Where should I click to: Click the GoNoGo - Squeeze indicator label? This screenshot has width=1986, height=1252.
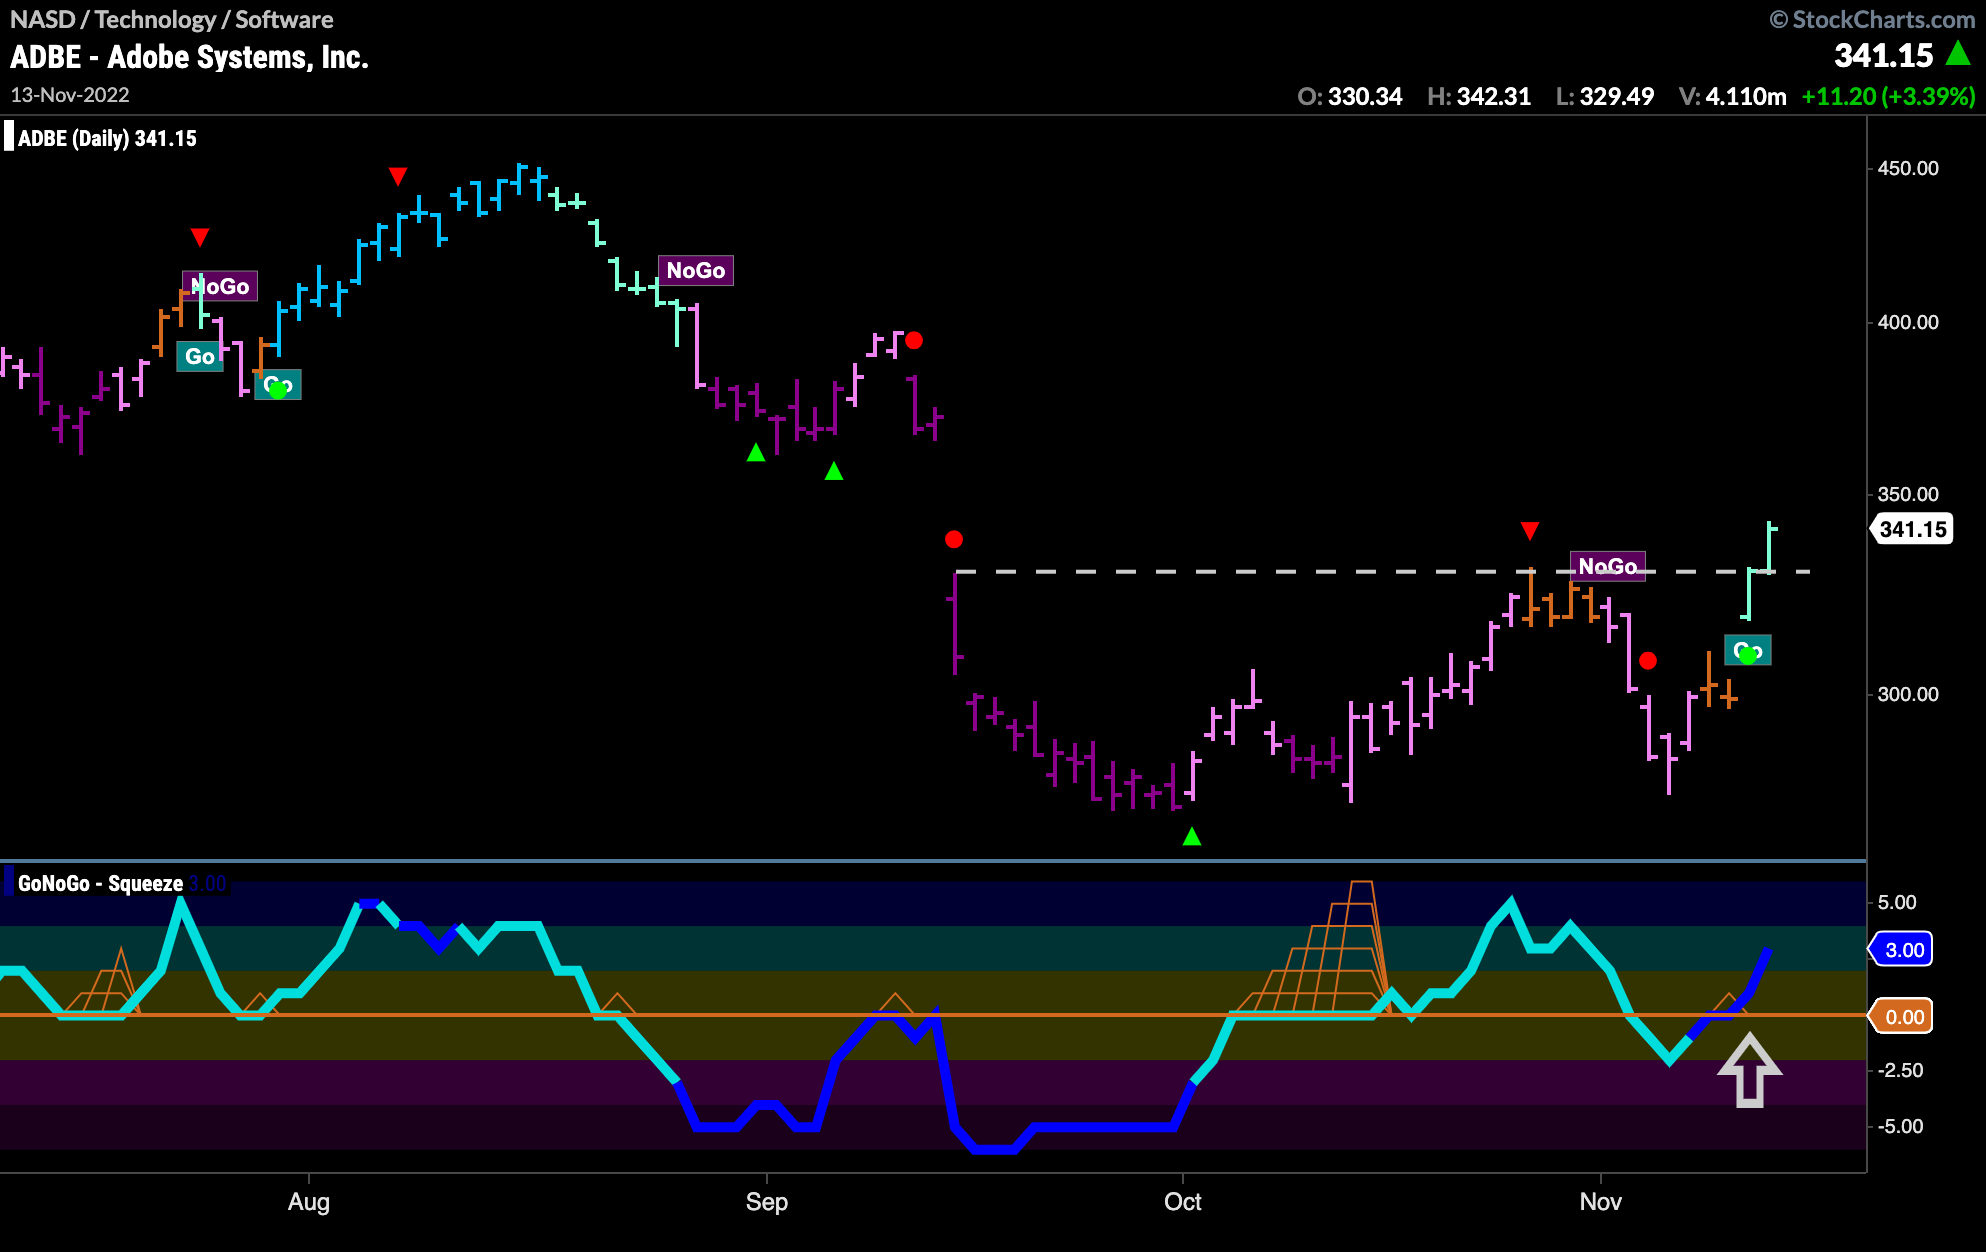tap(100, 884)
